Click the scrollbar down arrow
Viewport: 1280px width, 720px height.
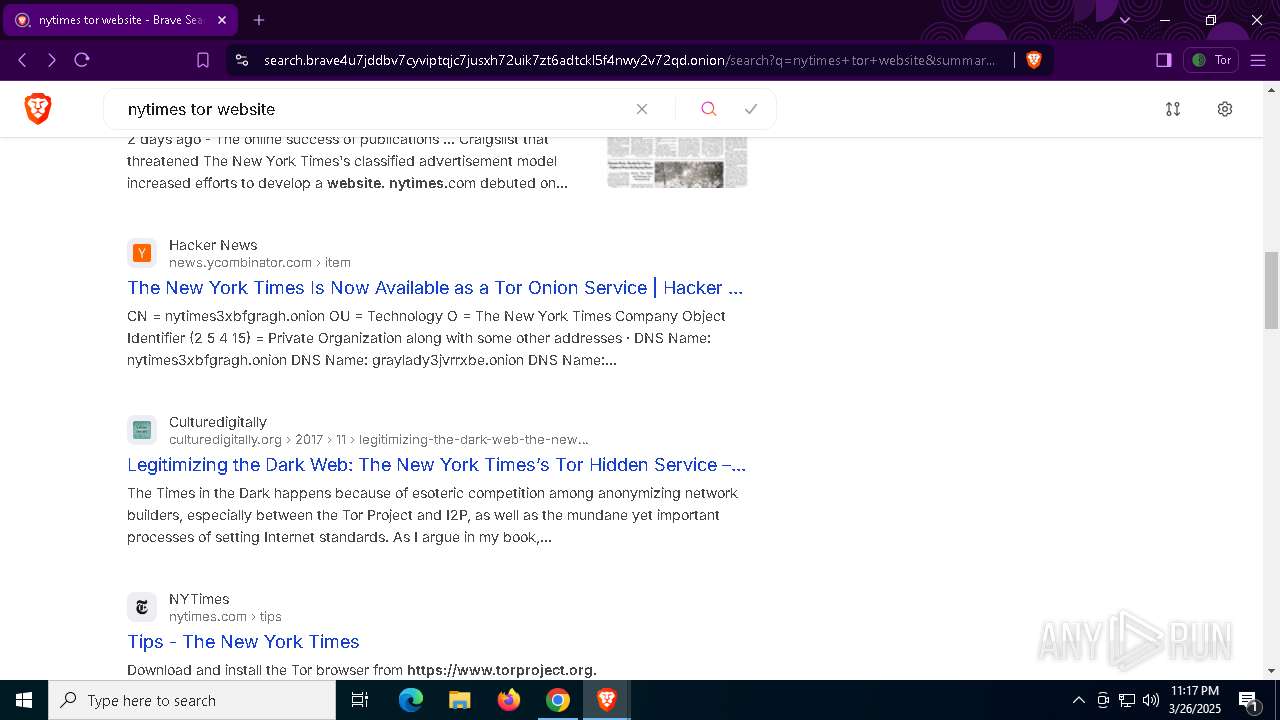1271,671
